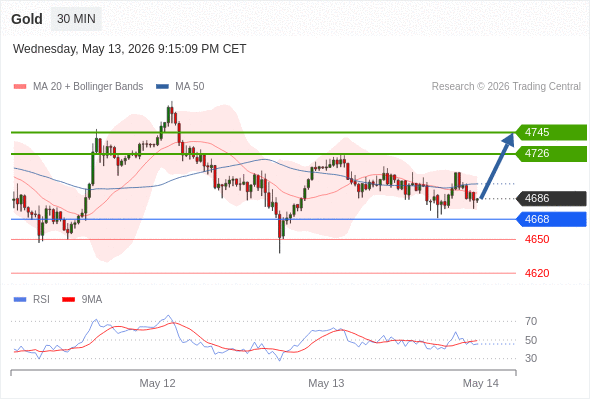
Task: Click the RSI 50 axis value
Action: coord(531,340)
